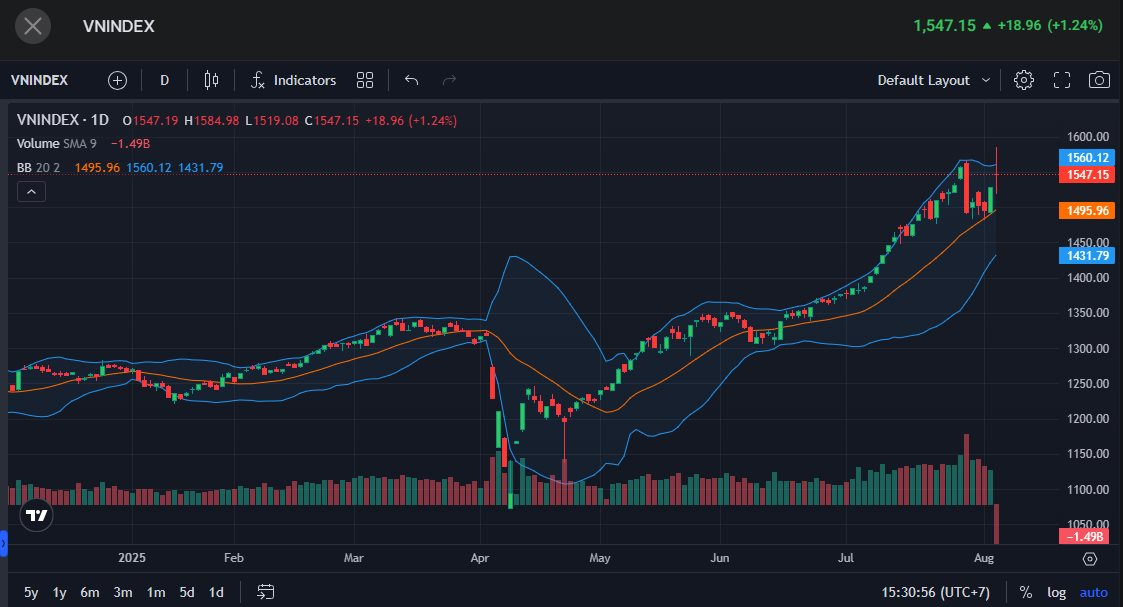Click the TradingView logo watermark
1123x607 pixels.
[36, 516]
